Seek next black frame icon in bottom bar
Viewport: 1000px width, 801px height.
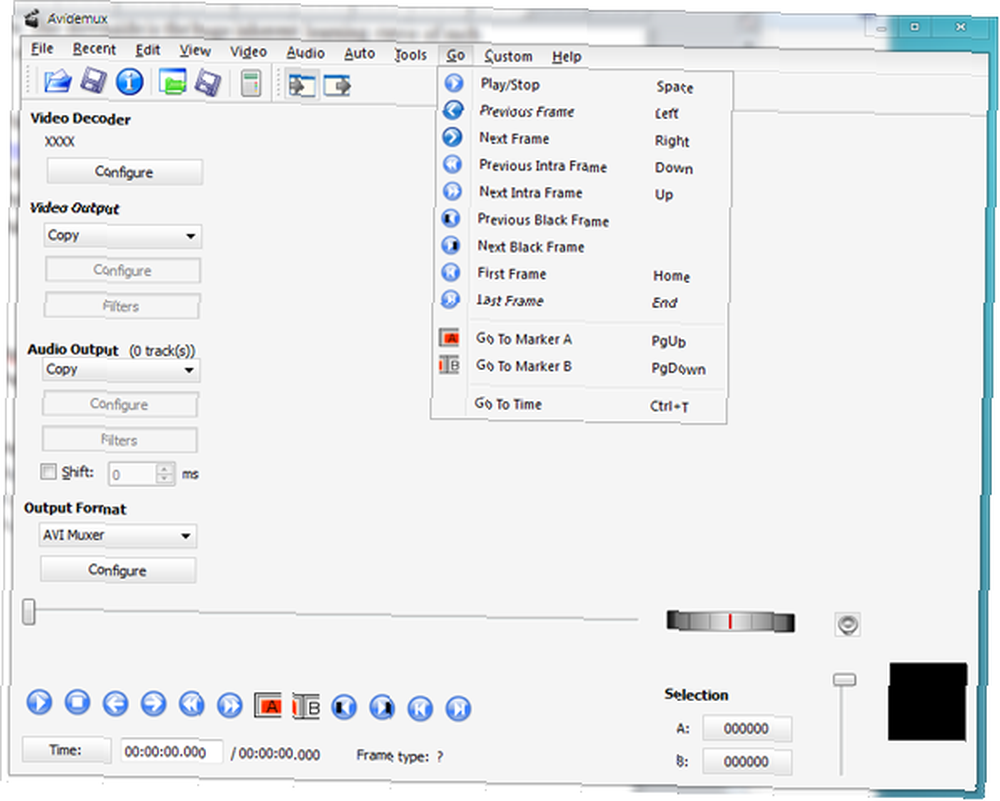pos(382,708)
